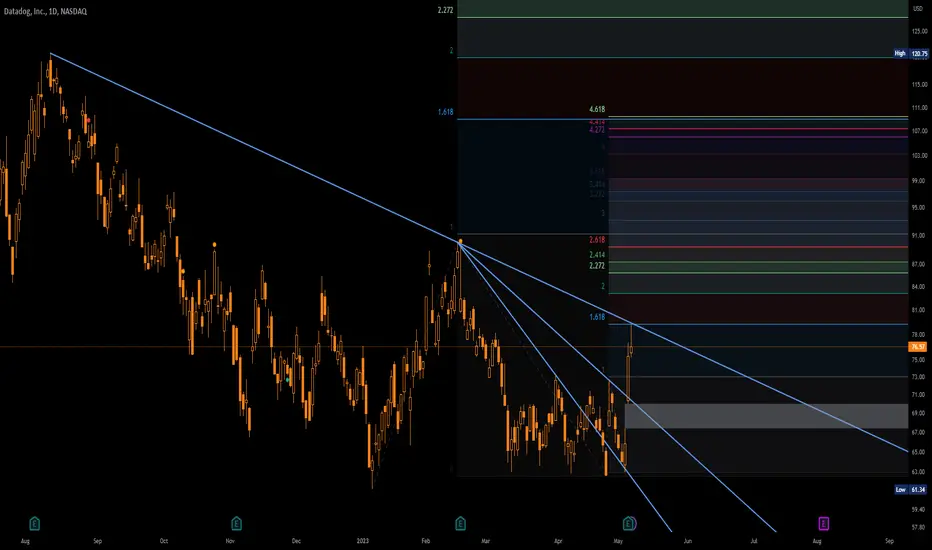Screen dimensions: 932x550
Task: Select the red marker dot on early candles
Action: tap(89, 120)
